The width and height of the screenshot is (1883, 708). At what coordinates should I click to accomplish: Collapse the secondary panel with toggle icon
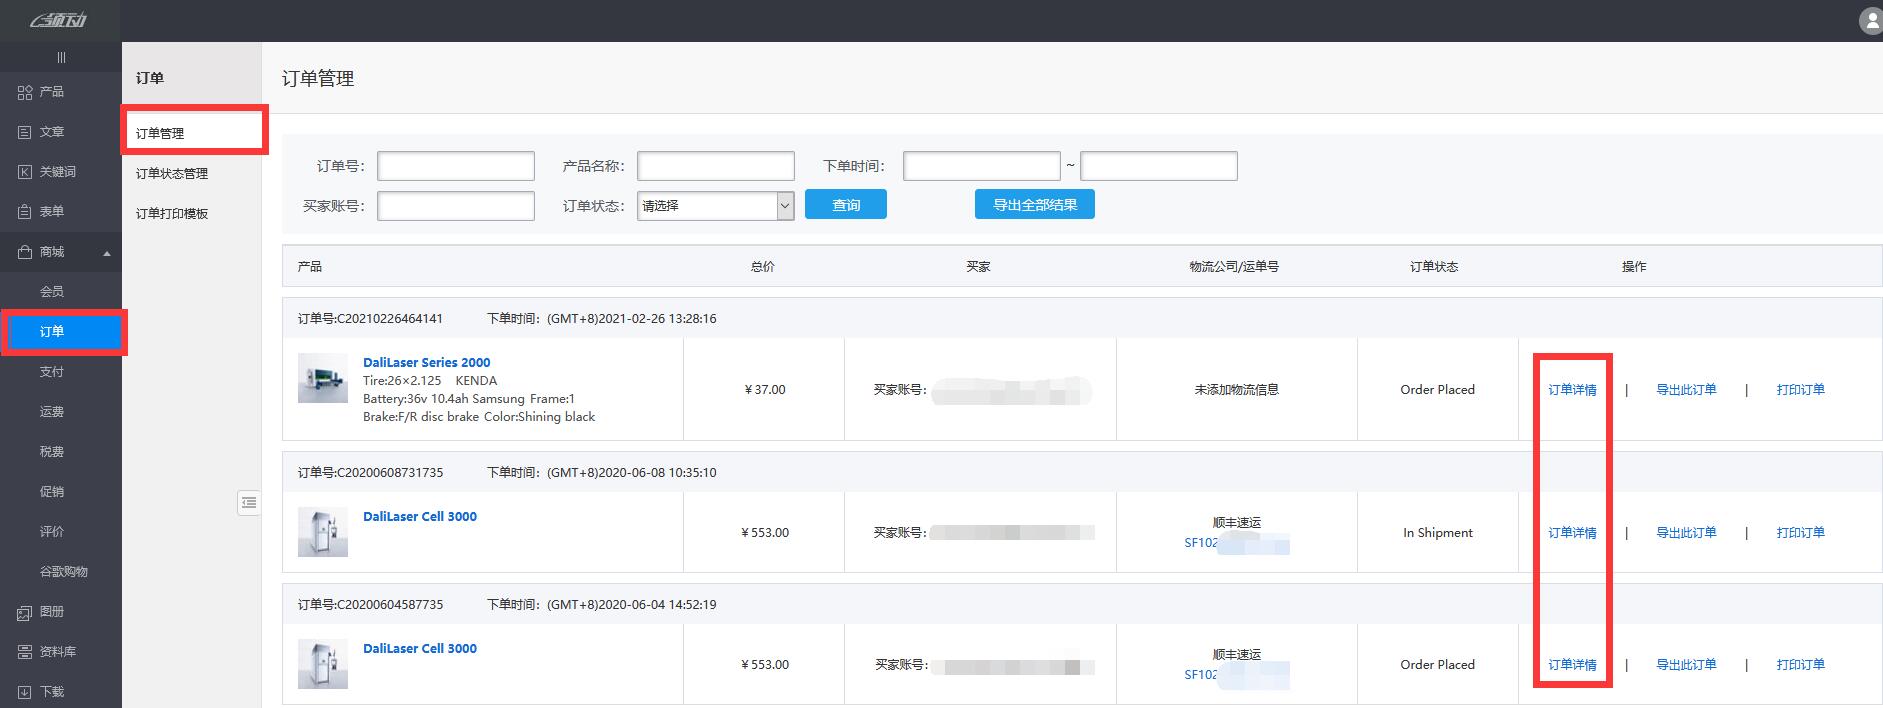click(249, 502)
